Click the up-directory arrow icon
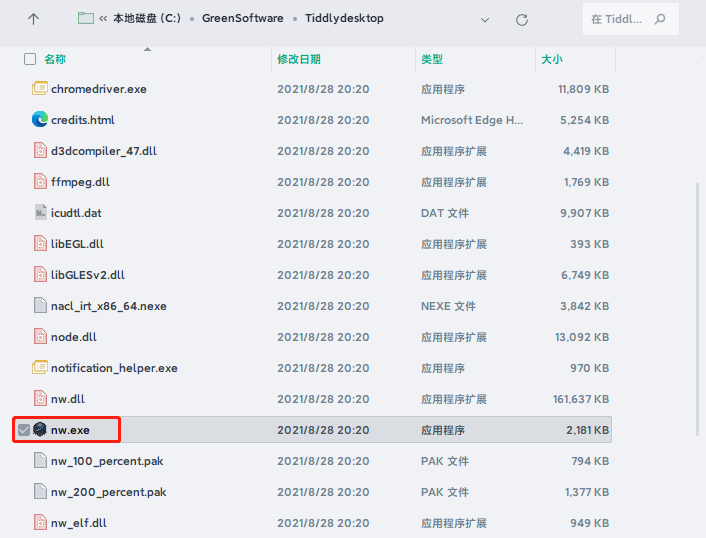Screen dimensions: 706x538 pyautogui.click(x=33, y=19)
